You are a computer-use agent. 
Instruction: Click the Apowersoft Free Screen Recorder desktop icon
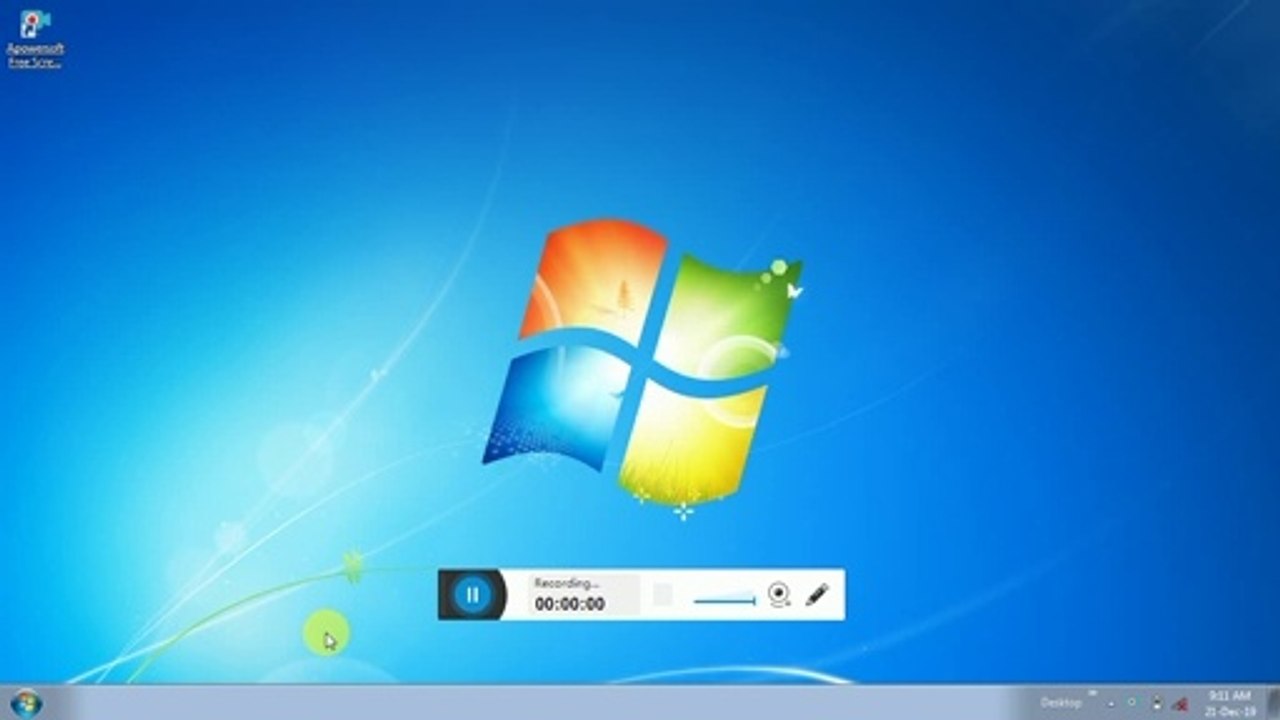pyautogui.click(x=35, y=38)
